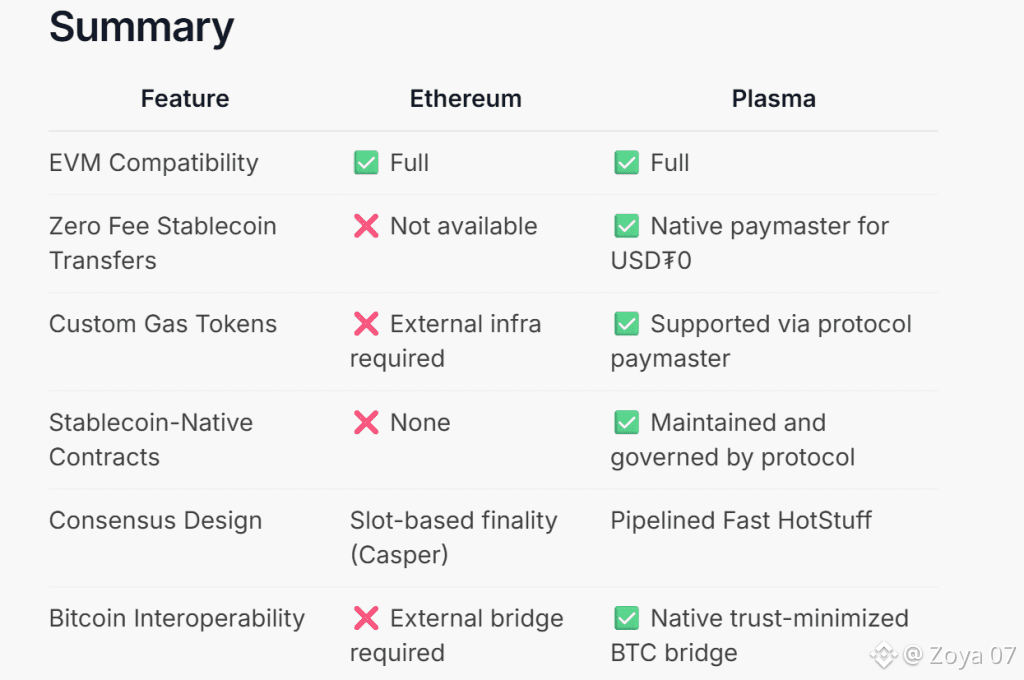
Task: Click the Summary heading
Action: point(141,27)
